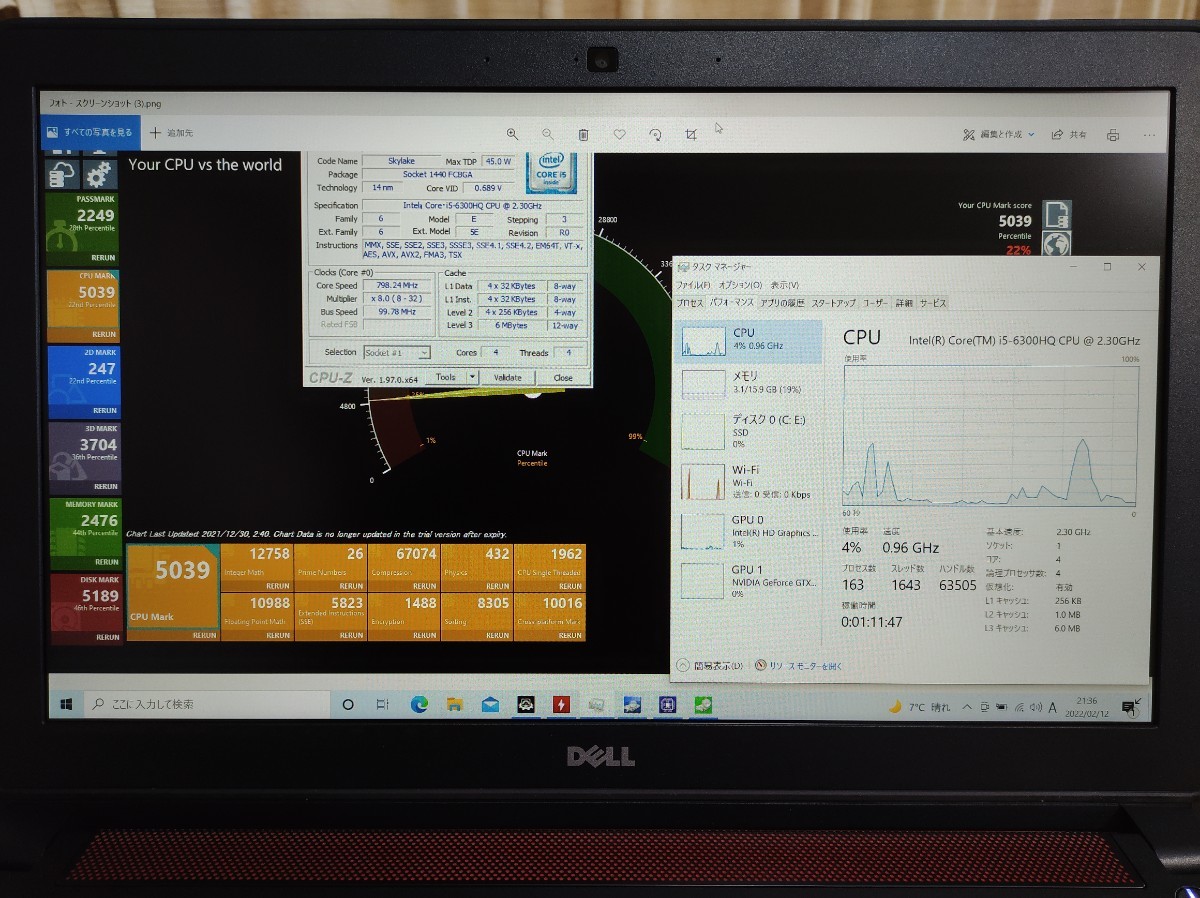Click the gears settings icon in PerformanceTest
The height and width of the screenshot is (898, 1200).
[98, 175]
